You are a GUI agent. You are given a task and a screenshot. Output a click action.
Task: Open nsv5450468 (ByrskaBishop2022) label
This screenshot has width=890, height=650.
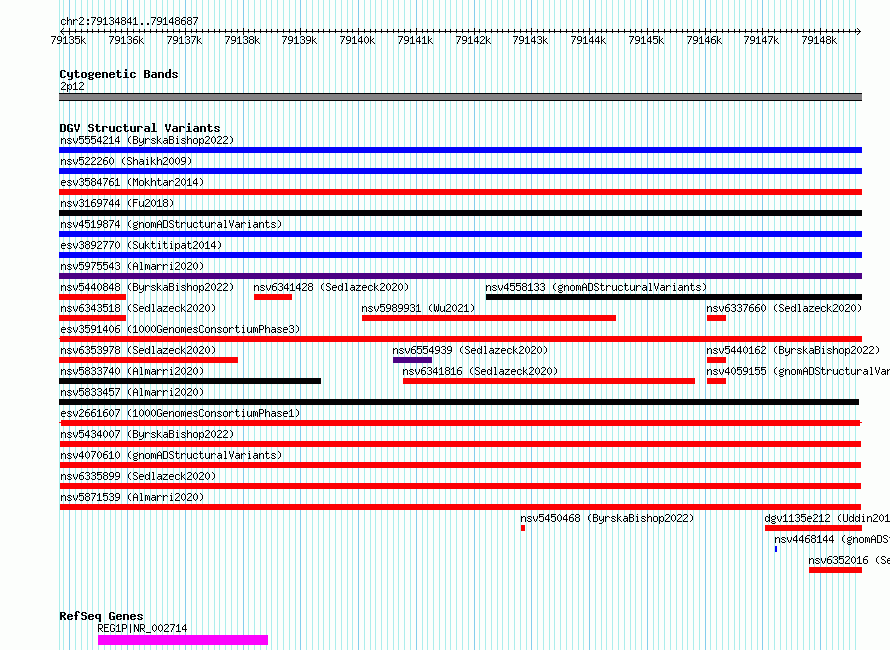(x=607, y=518)
